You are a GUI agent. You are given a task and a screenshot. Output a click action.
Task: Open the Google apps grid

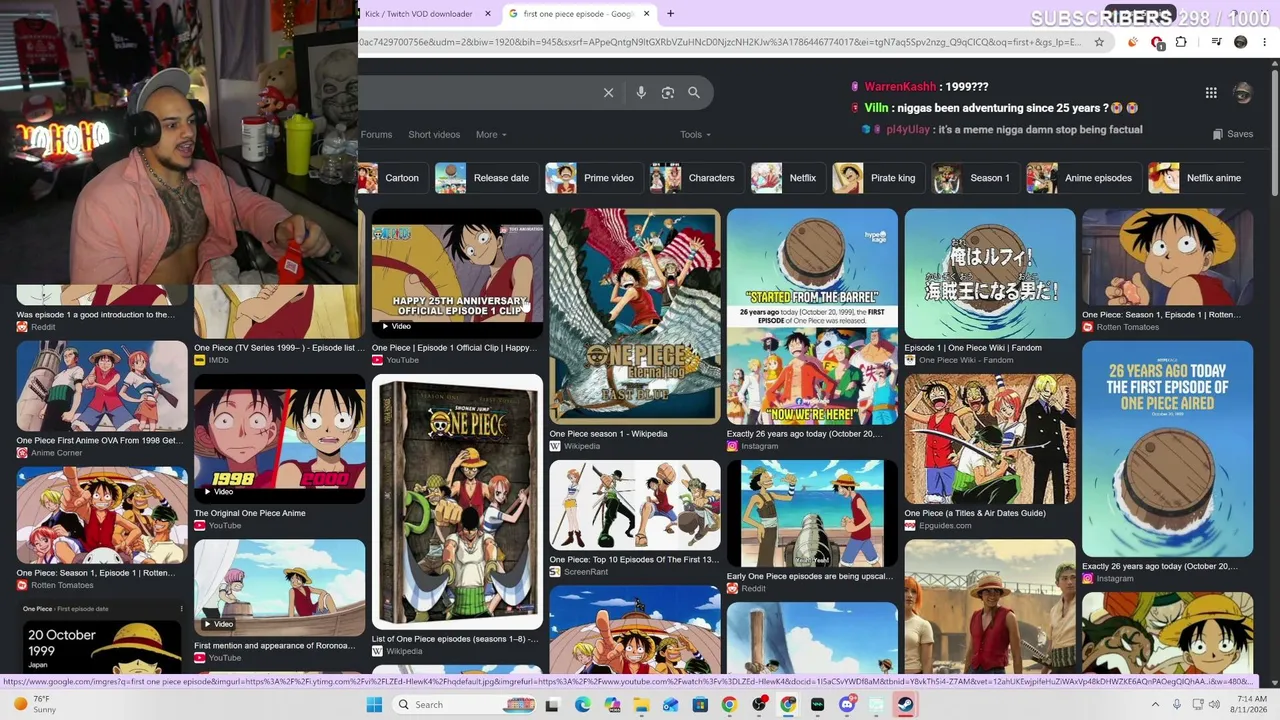point(1211,93)
